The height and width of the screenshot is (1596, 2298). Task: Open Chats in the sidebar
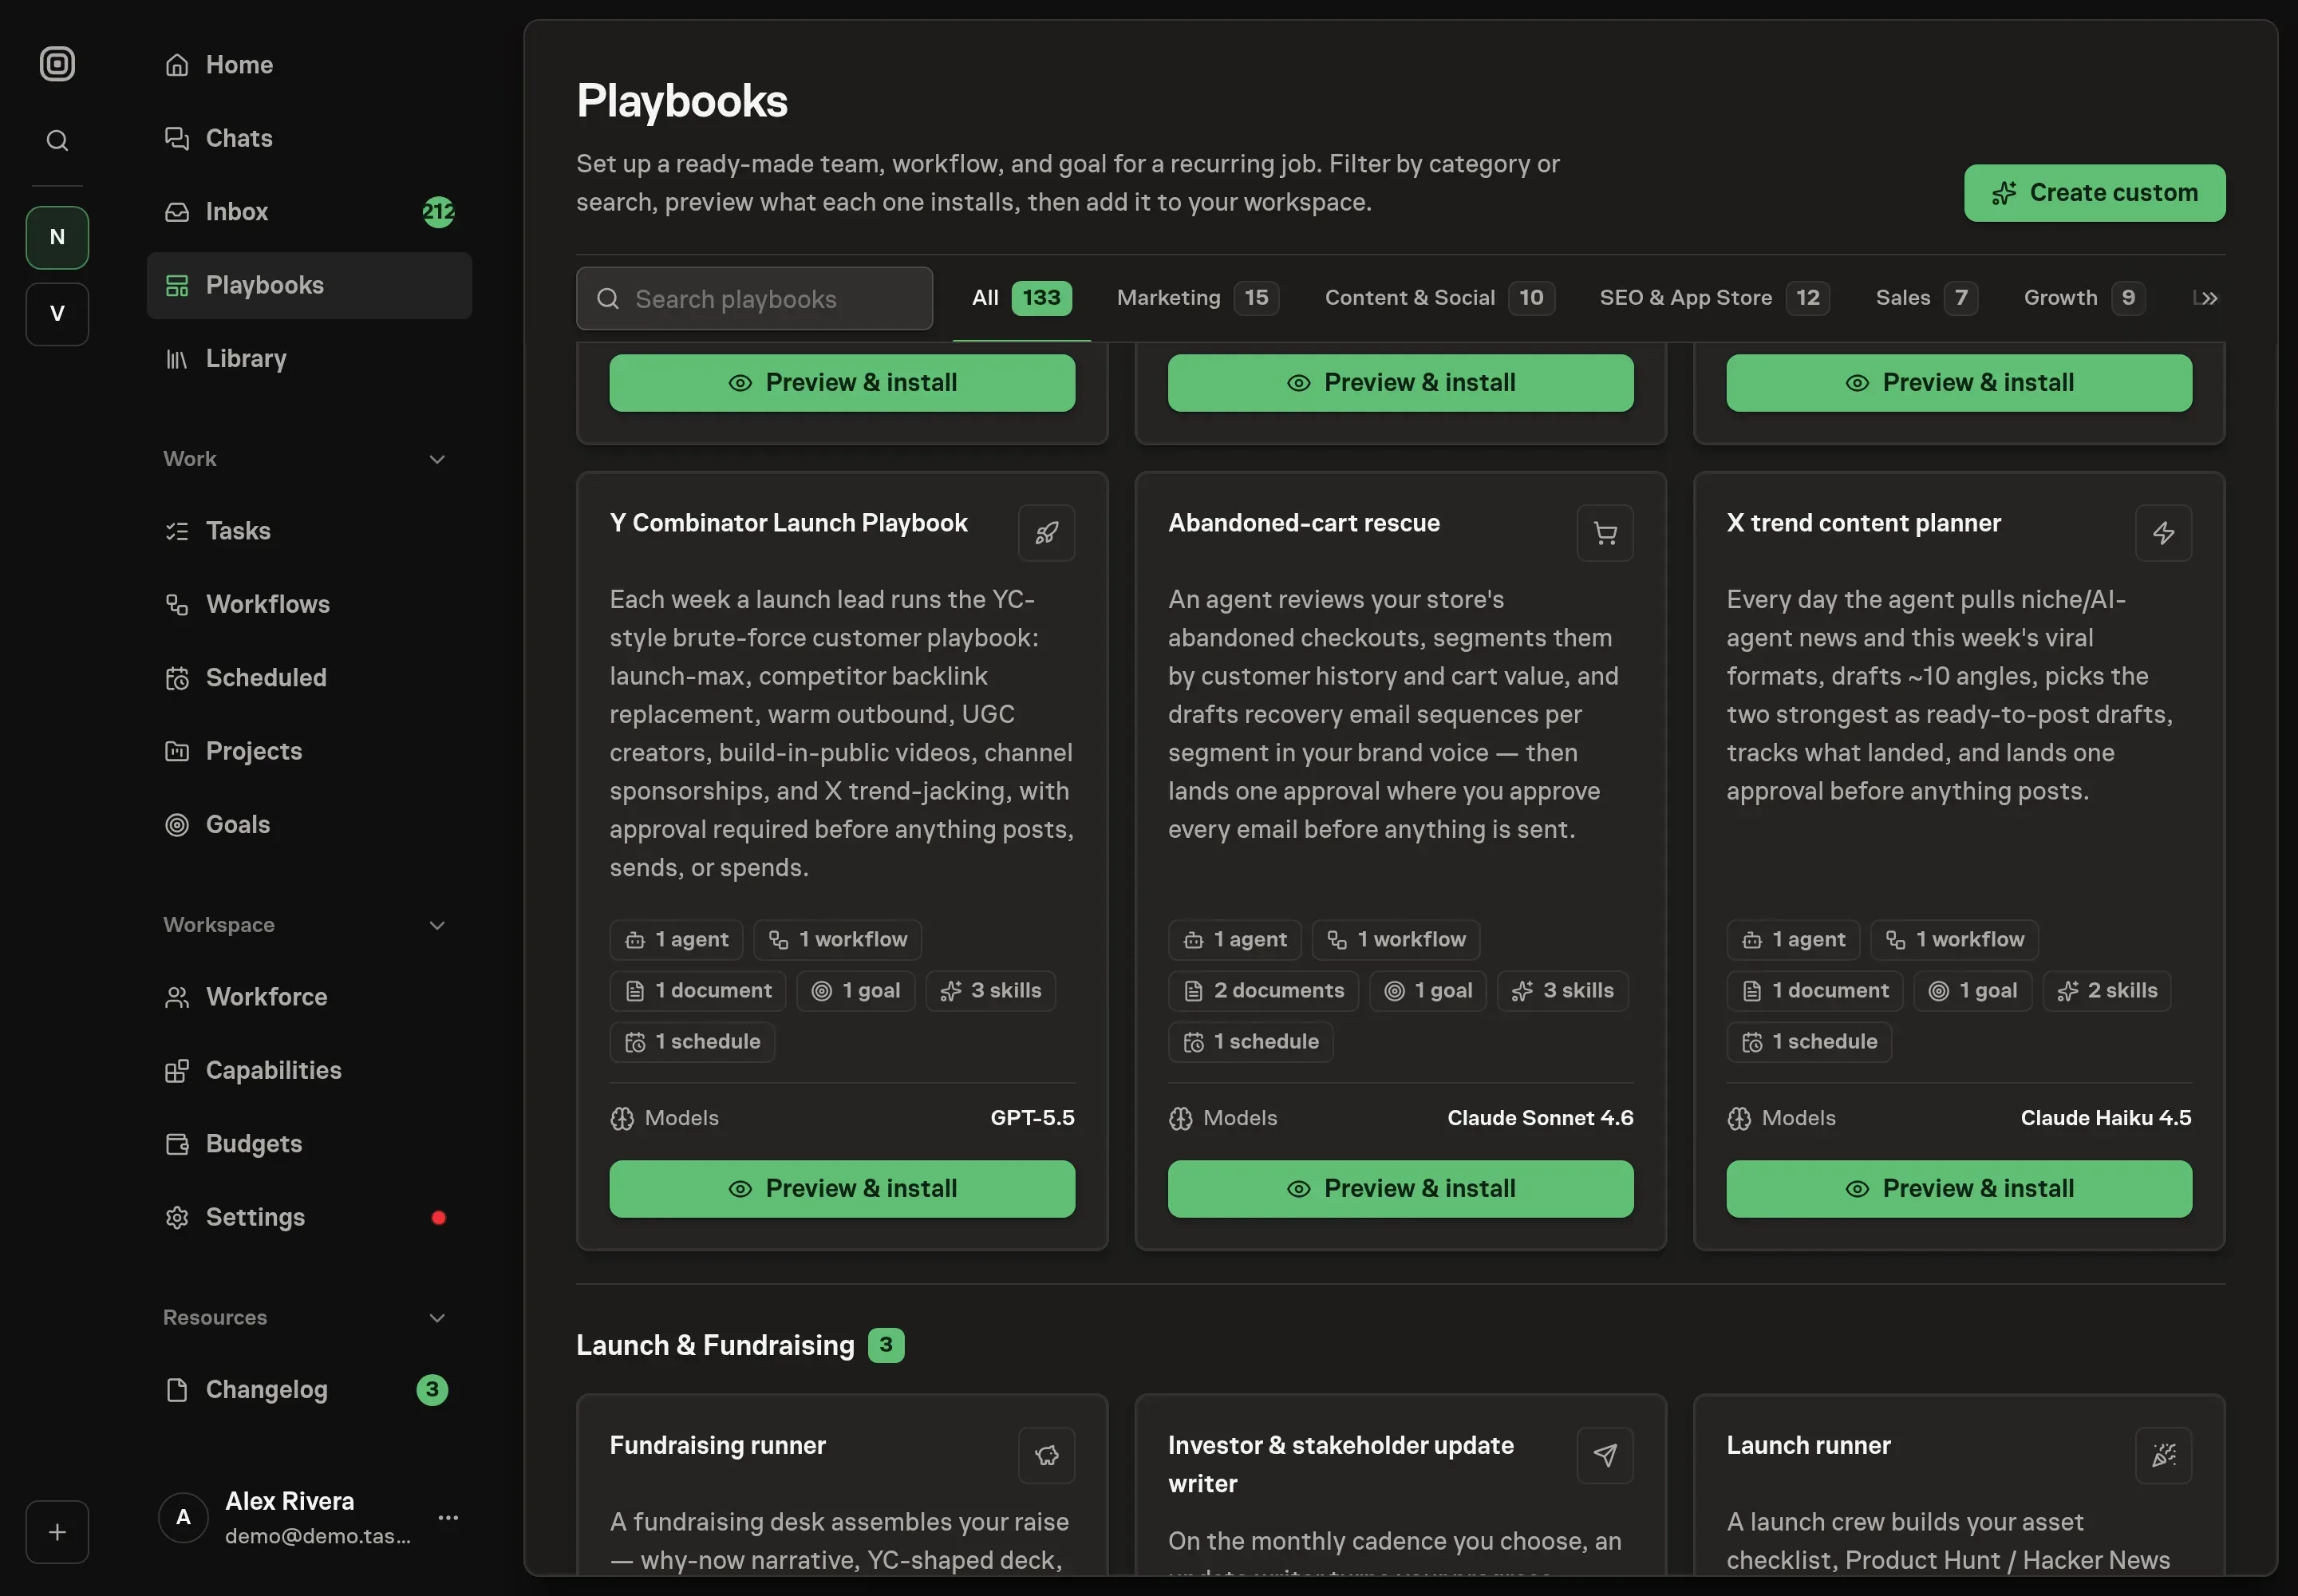(309, 138)
